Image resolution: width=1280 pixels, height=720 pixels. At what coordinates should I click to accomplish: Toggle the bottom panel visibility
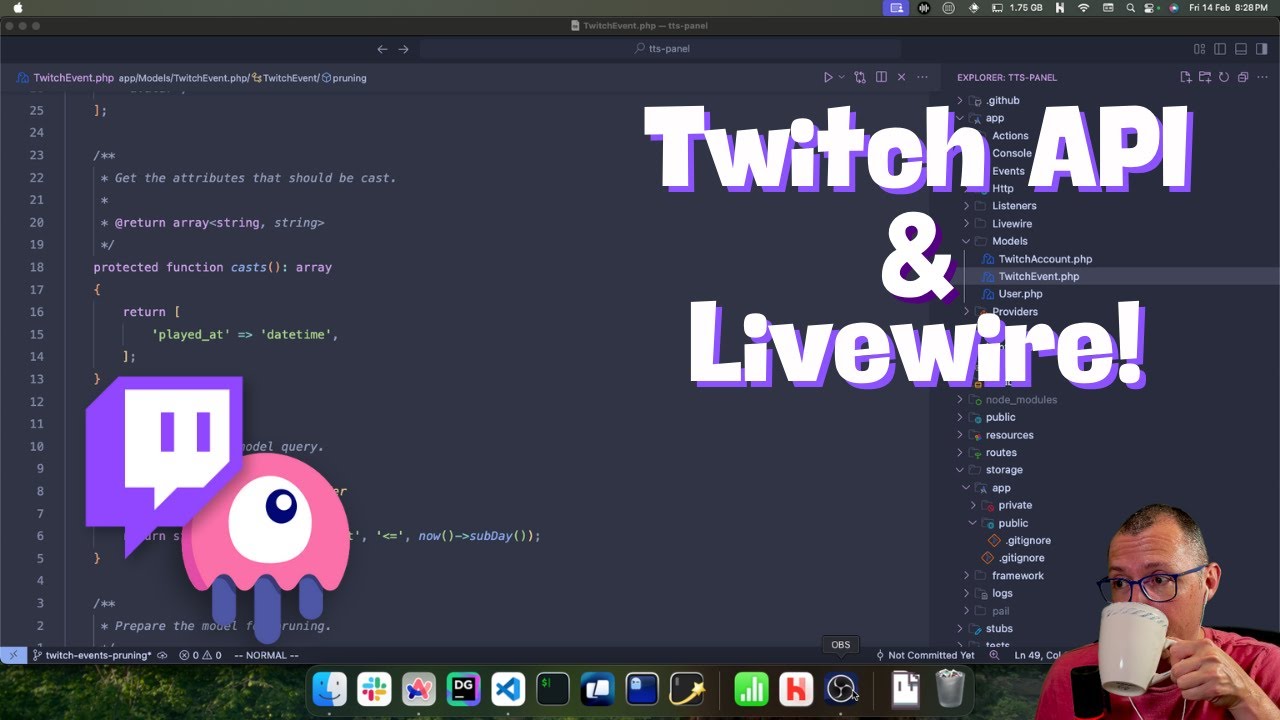[1241, 49]
